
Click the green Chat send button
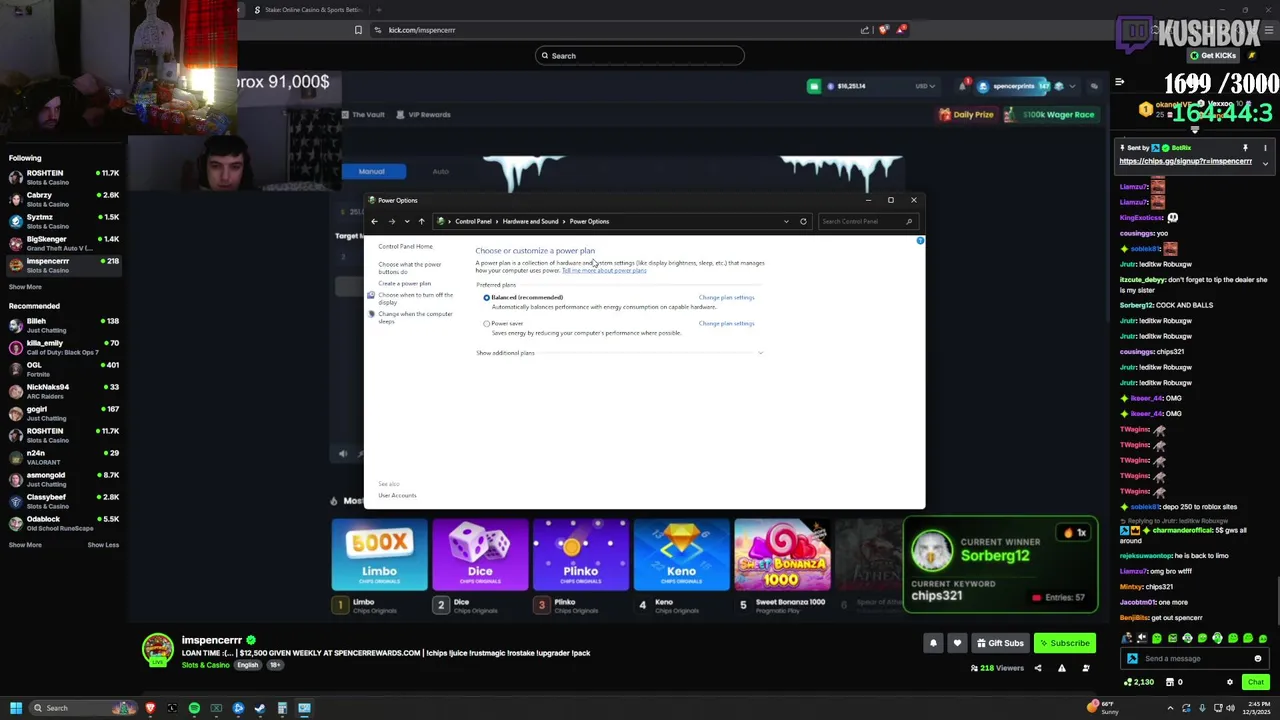(1256, 682)
